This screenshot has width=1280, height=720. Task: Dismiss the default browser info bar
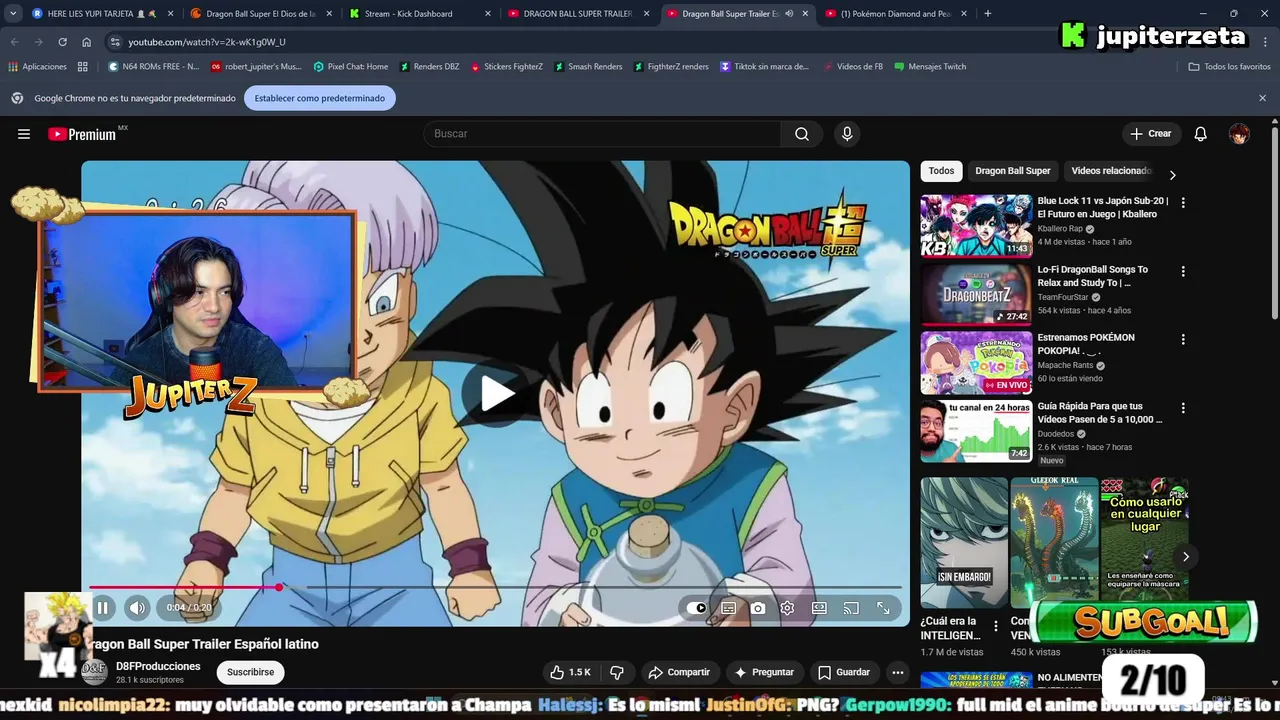point(1262,98)
